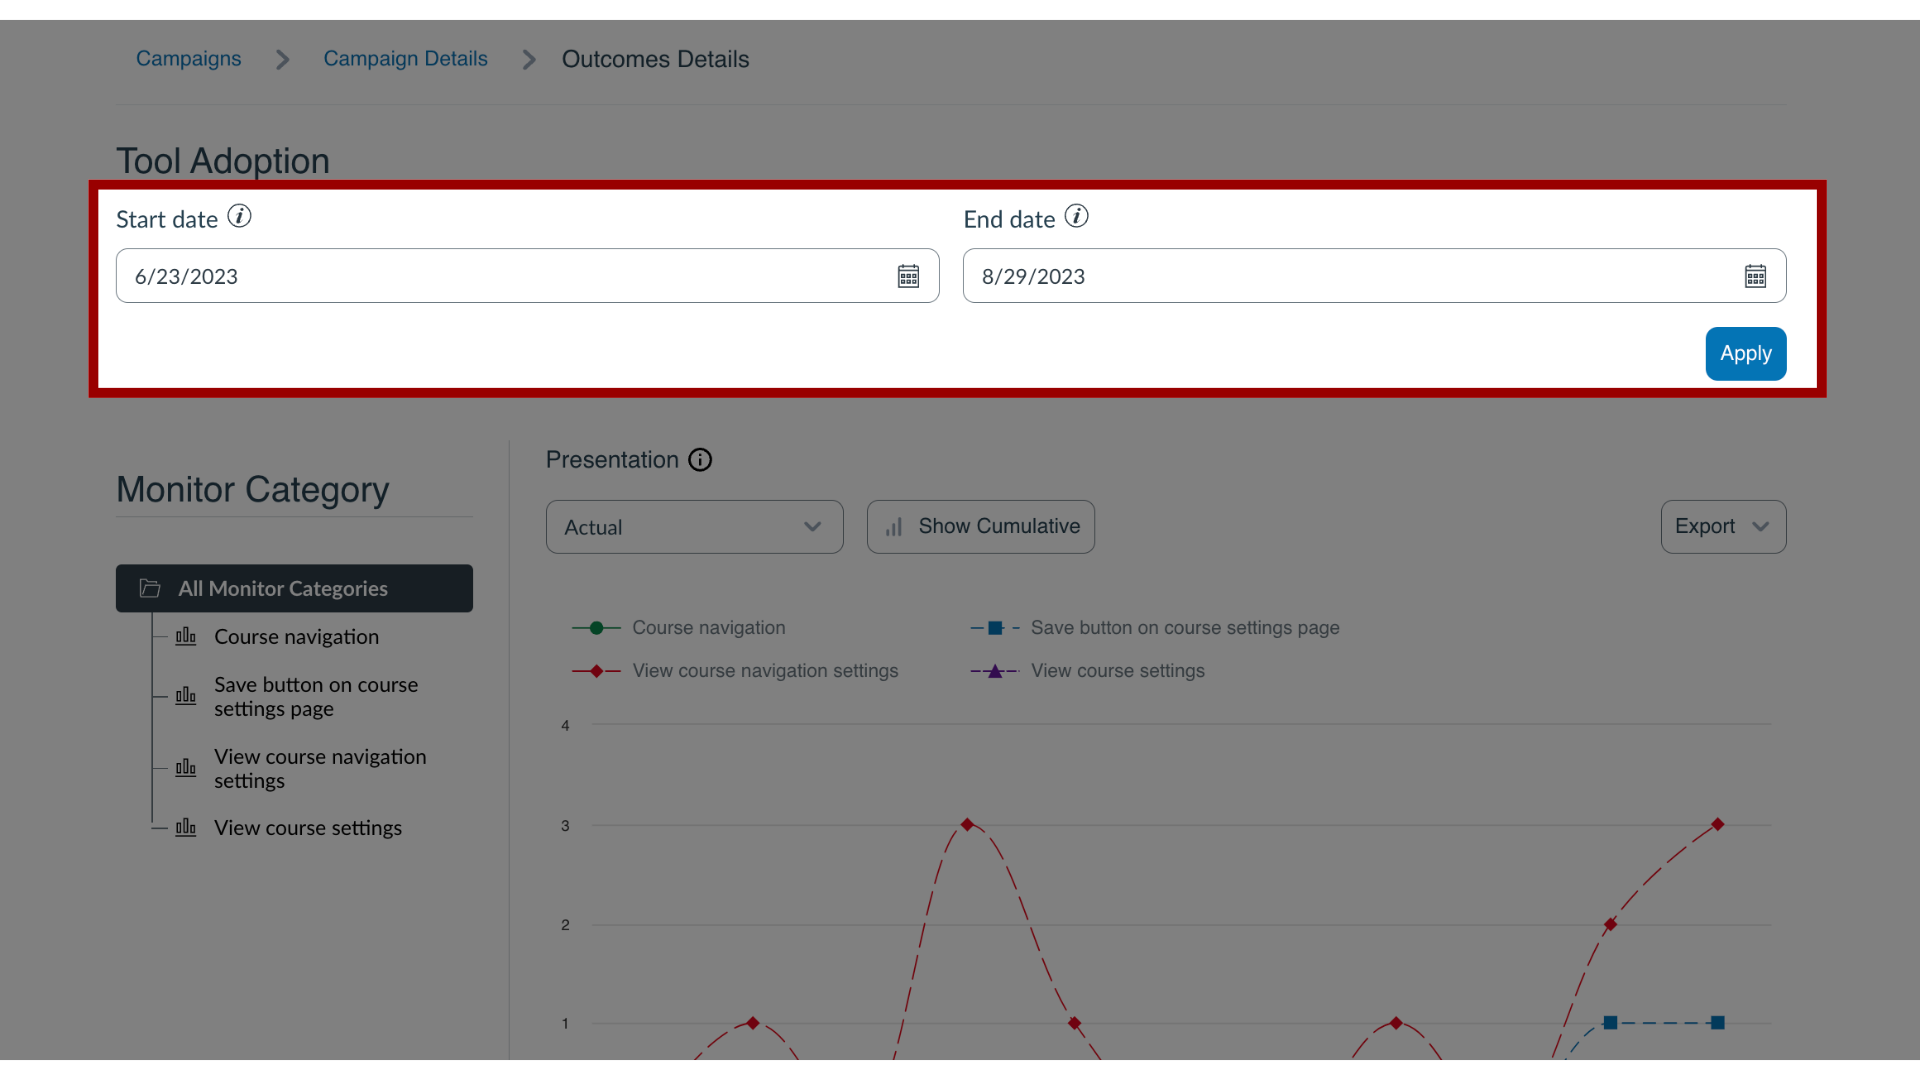The height and width of the screenshot is (1080, 1920).
Task: Click the info icon next to End date
Action: coord(1077,218)
